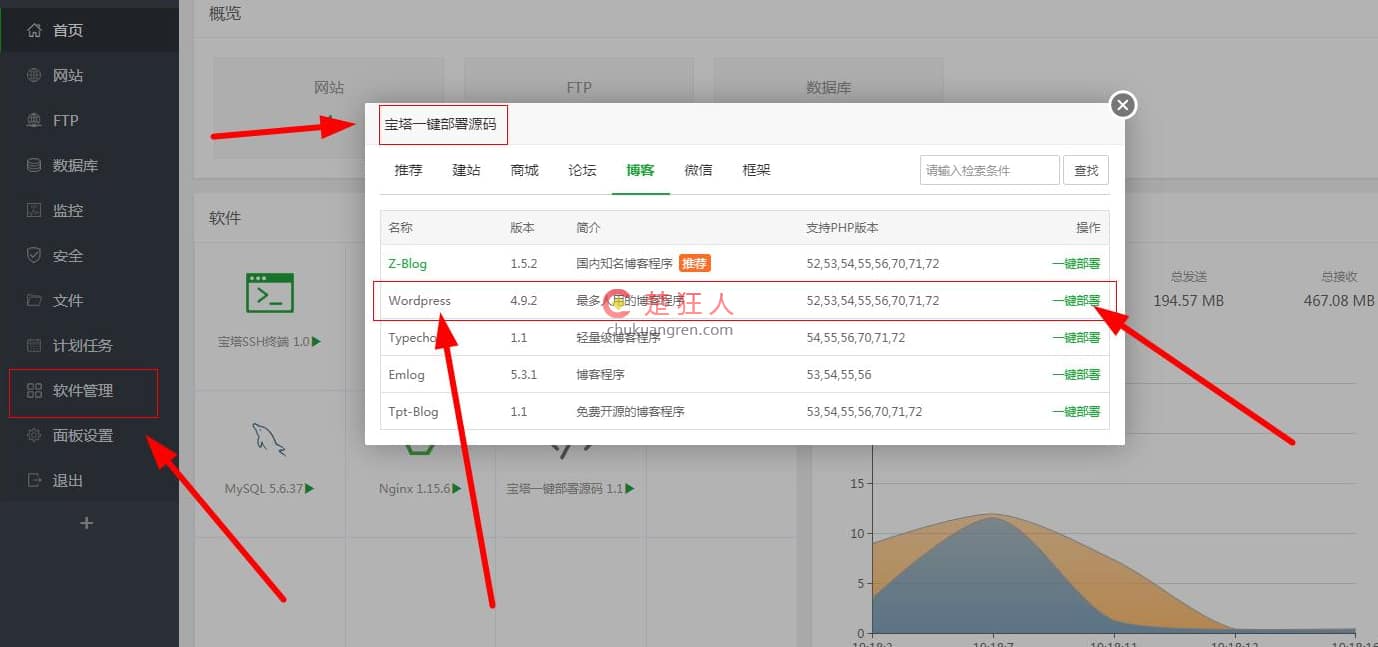Screen dimensions: 1378x647
Task: Click 一键部署 for Typecho
Action: [1075, 338]
